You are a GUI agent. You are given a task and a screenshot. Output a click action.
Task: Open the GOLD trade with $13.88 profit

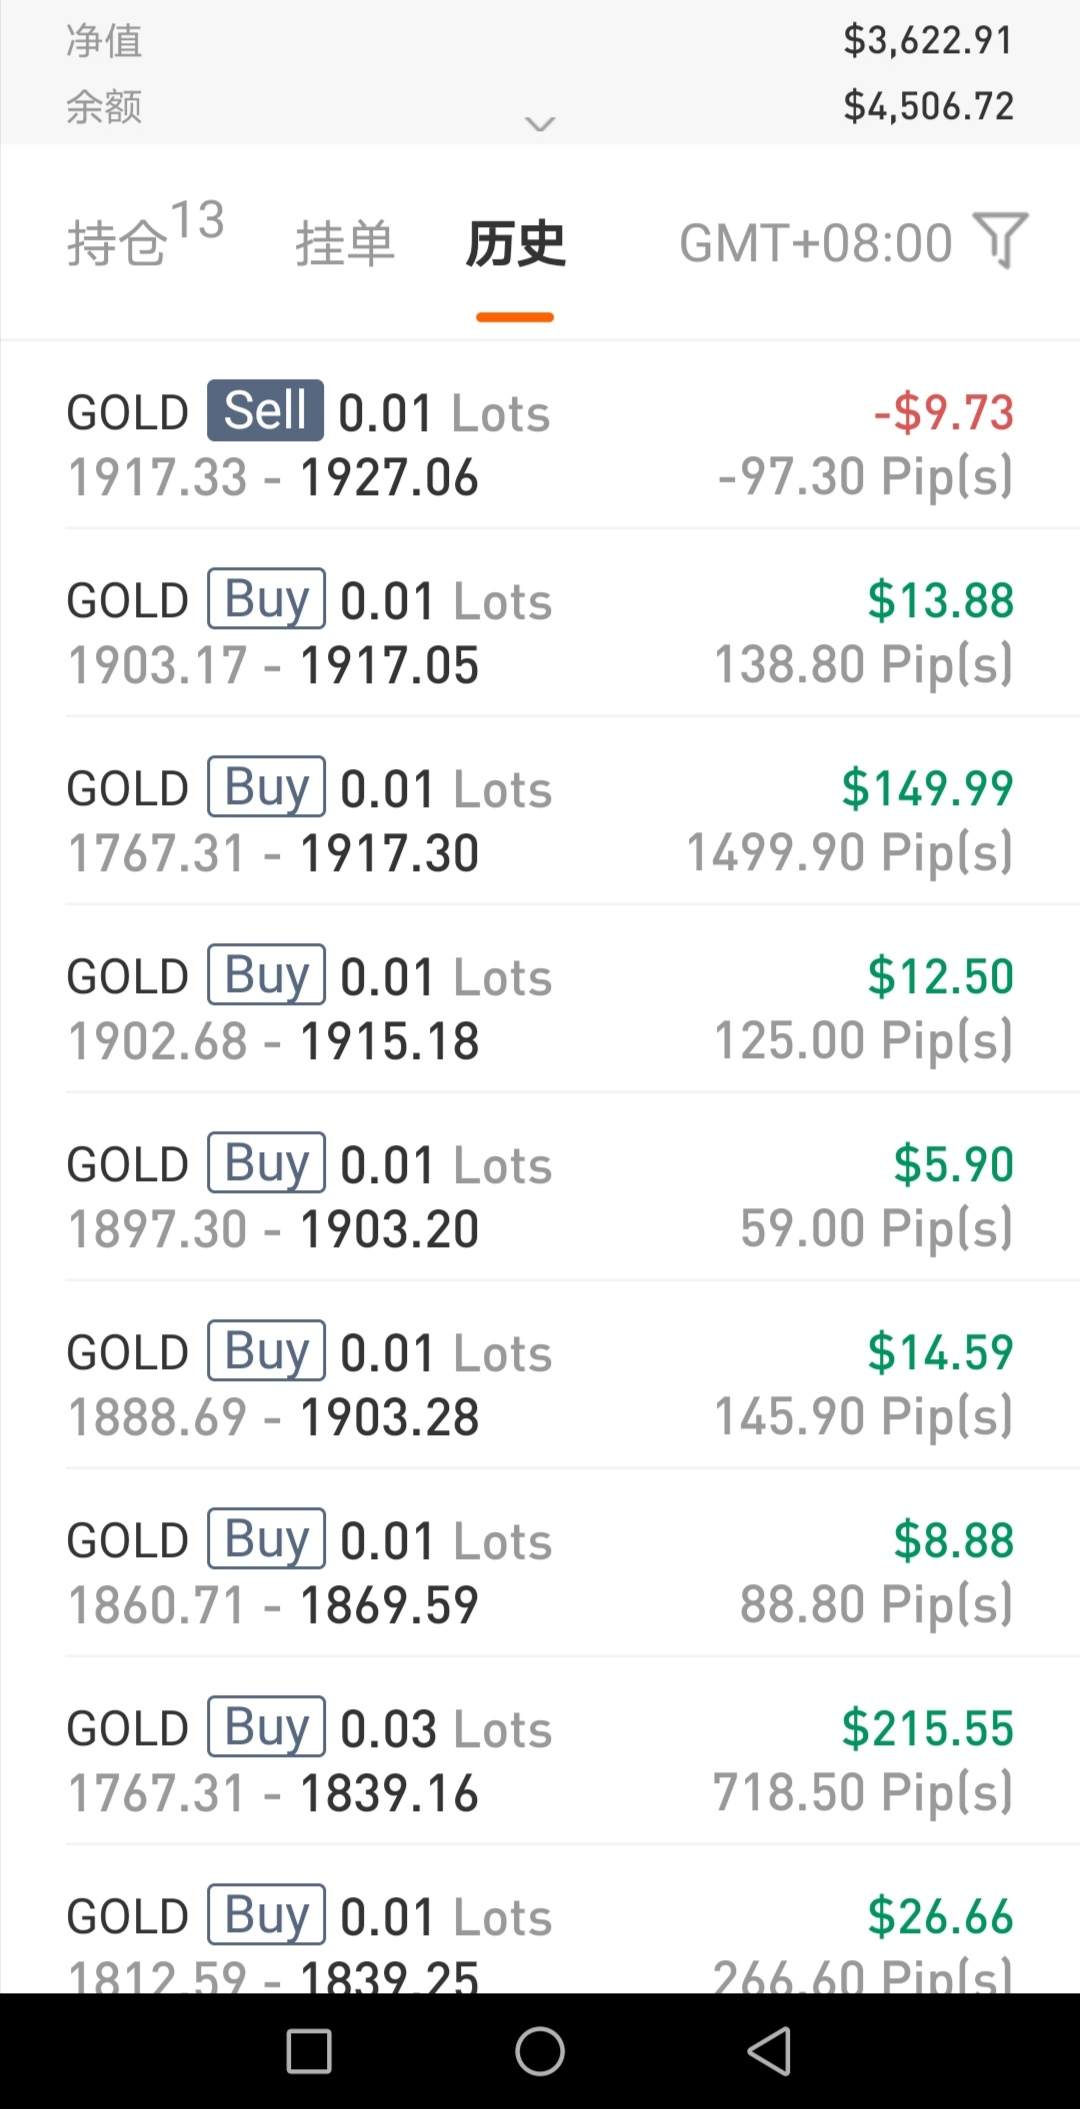click(x=540, y=631)
